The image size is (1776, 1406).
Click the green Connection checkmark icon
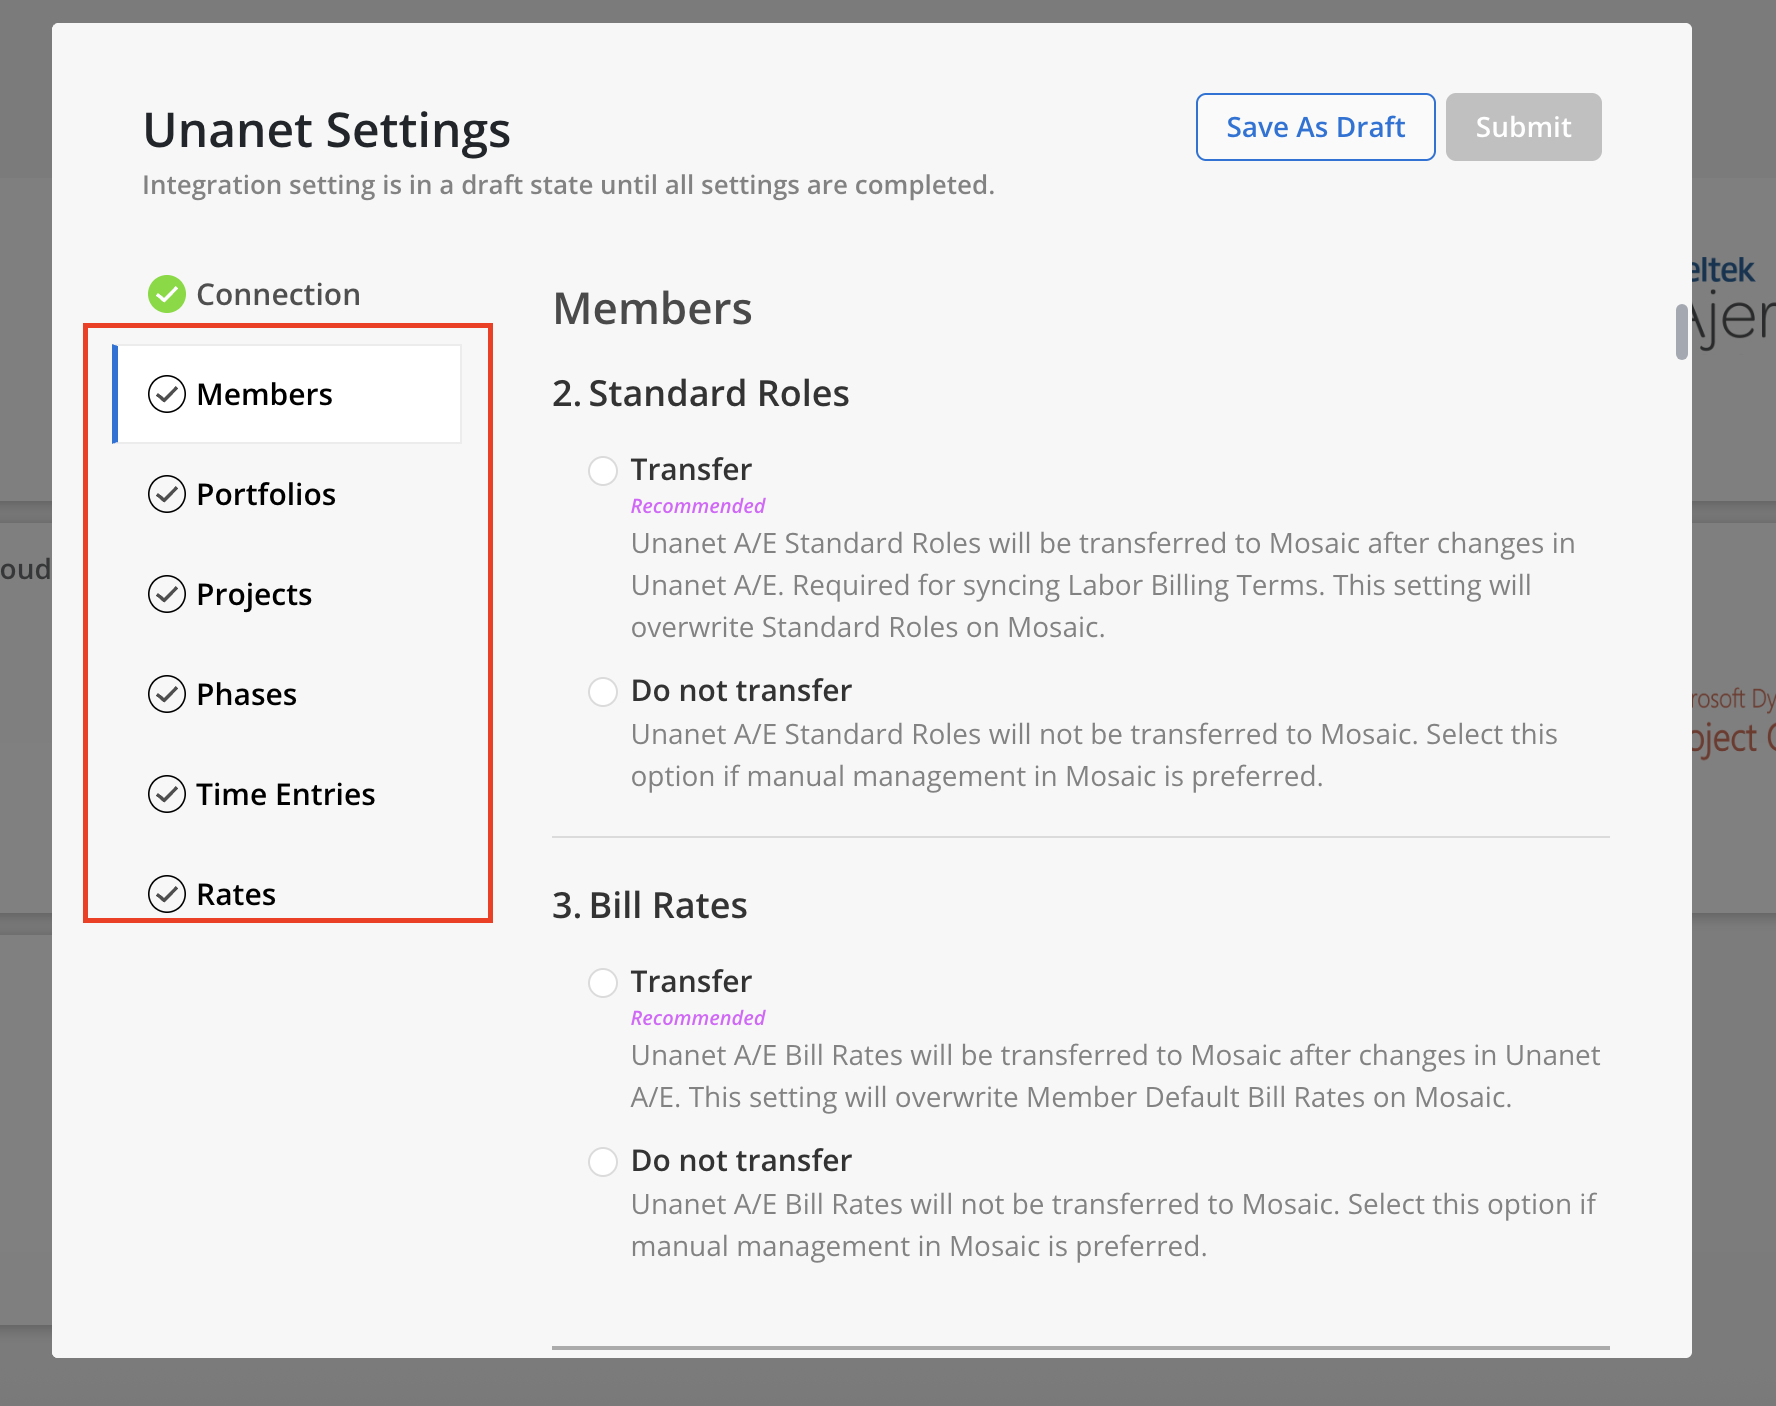tap(167, 294)
